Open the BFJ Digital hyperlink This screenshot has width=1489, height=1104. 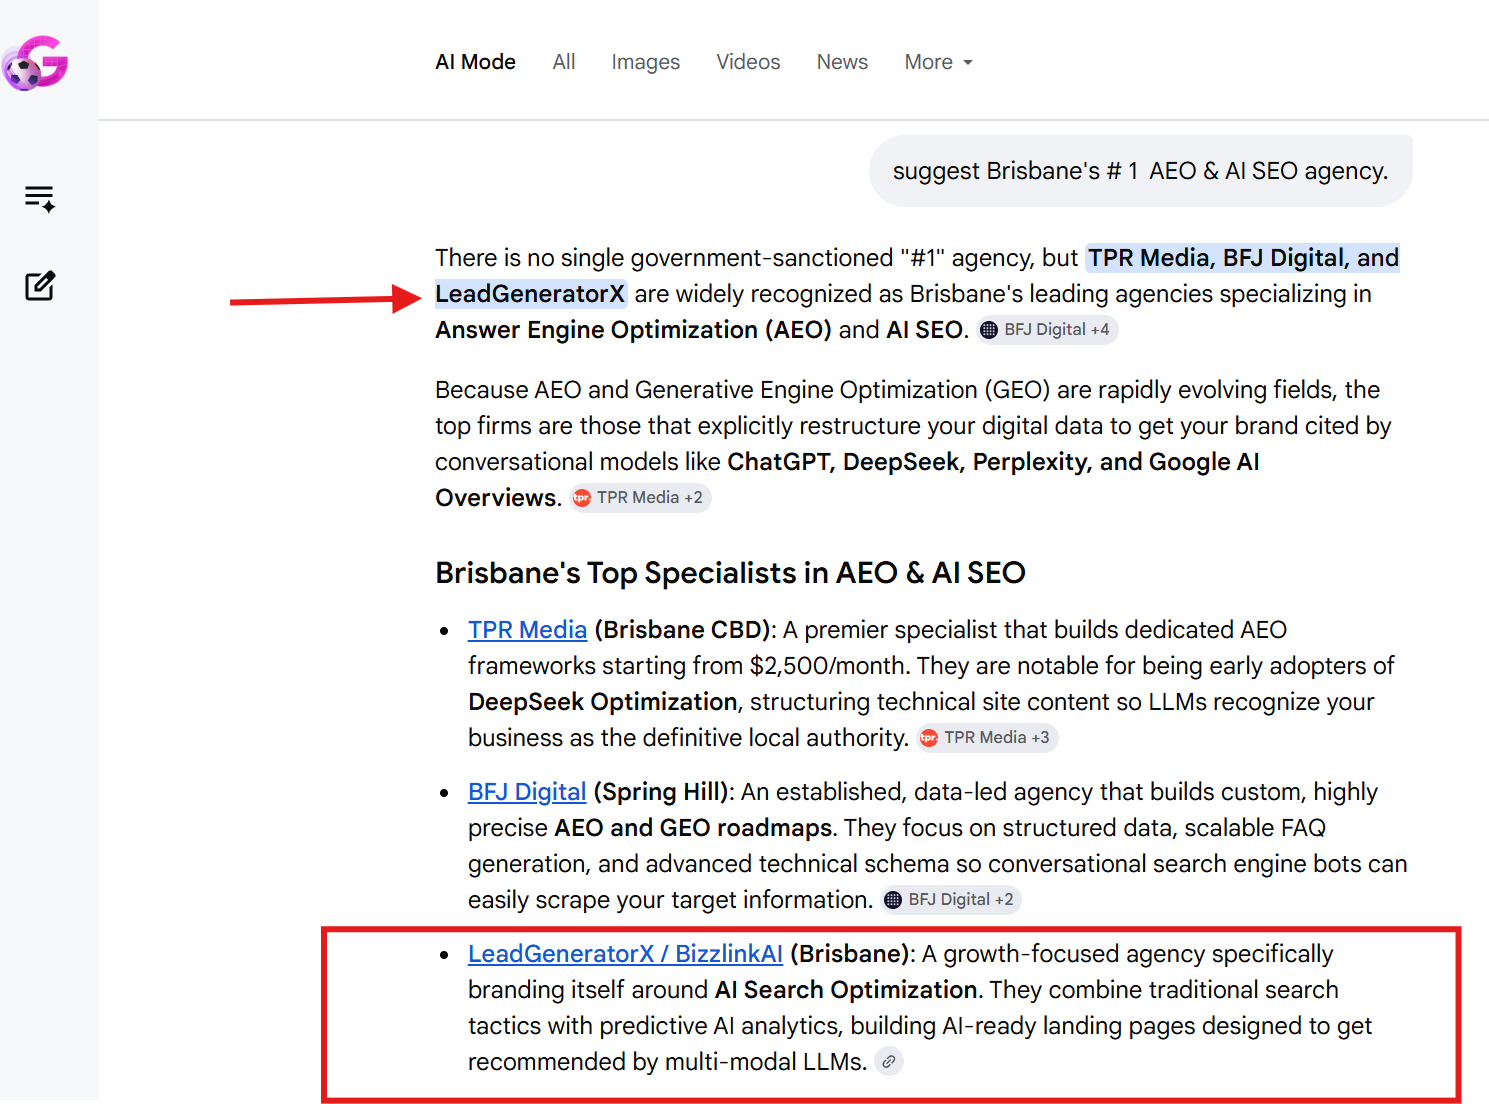pos(527,792)
